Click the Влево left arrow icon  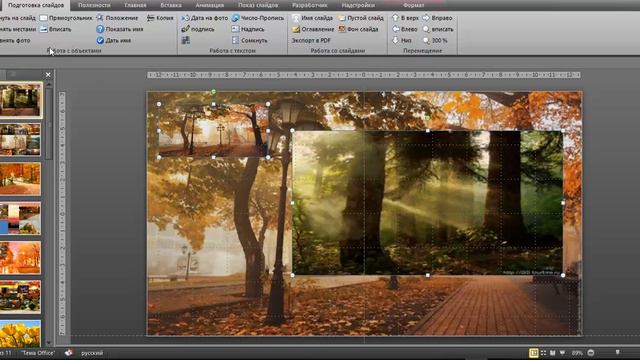(x=395, y=29)
